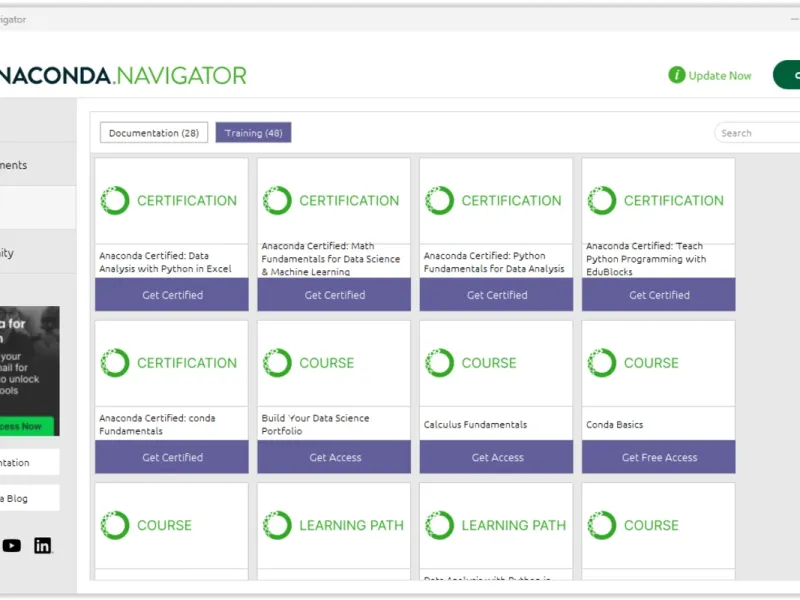The height and width of the screenshot is (600, 800).
Task: Get Certified for Teach Python Programming with EduBlocks
Action: pos(658,295)
